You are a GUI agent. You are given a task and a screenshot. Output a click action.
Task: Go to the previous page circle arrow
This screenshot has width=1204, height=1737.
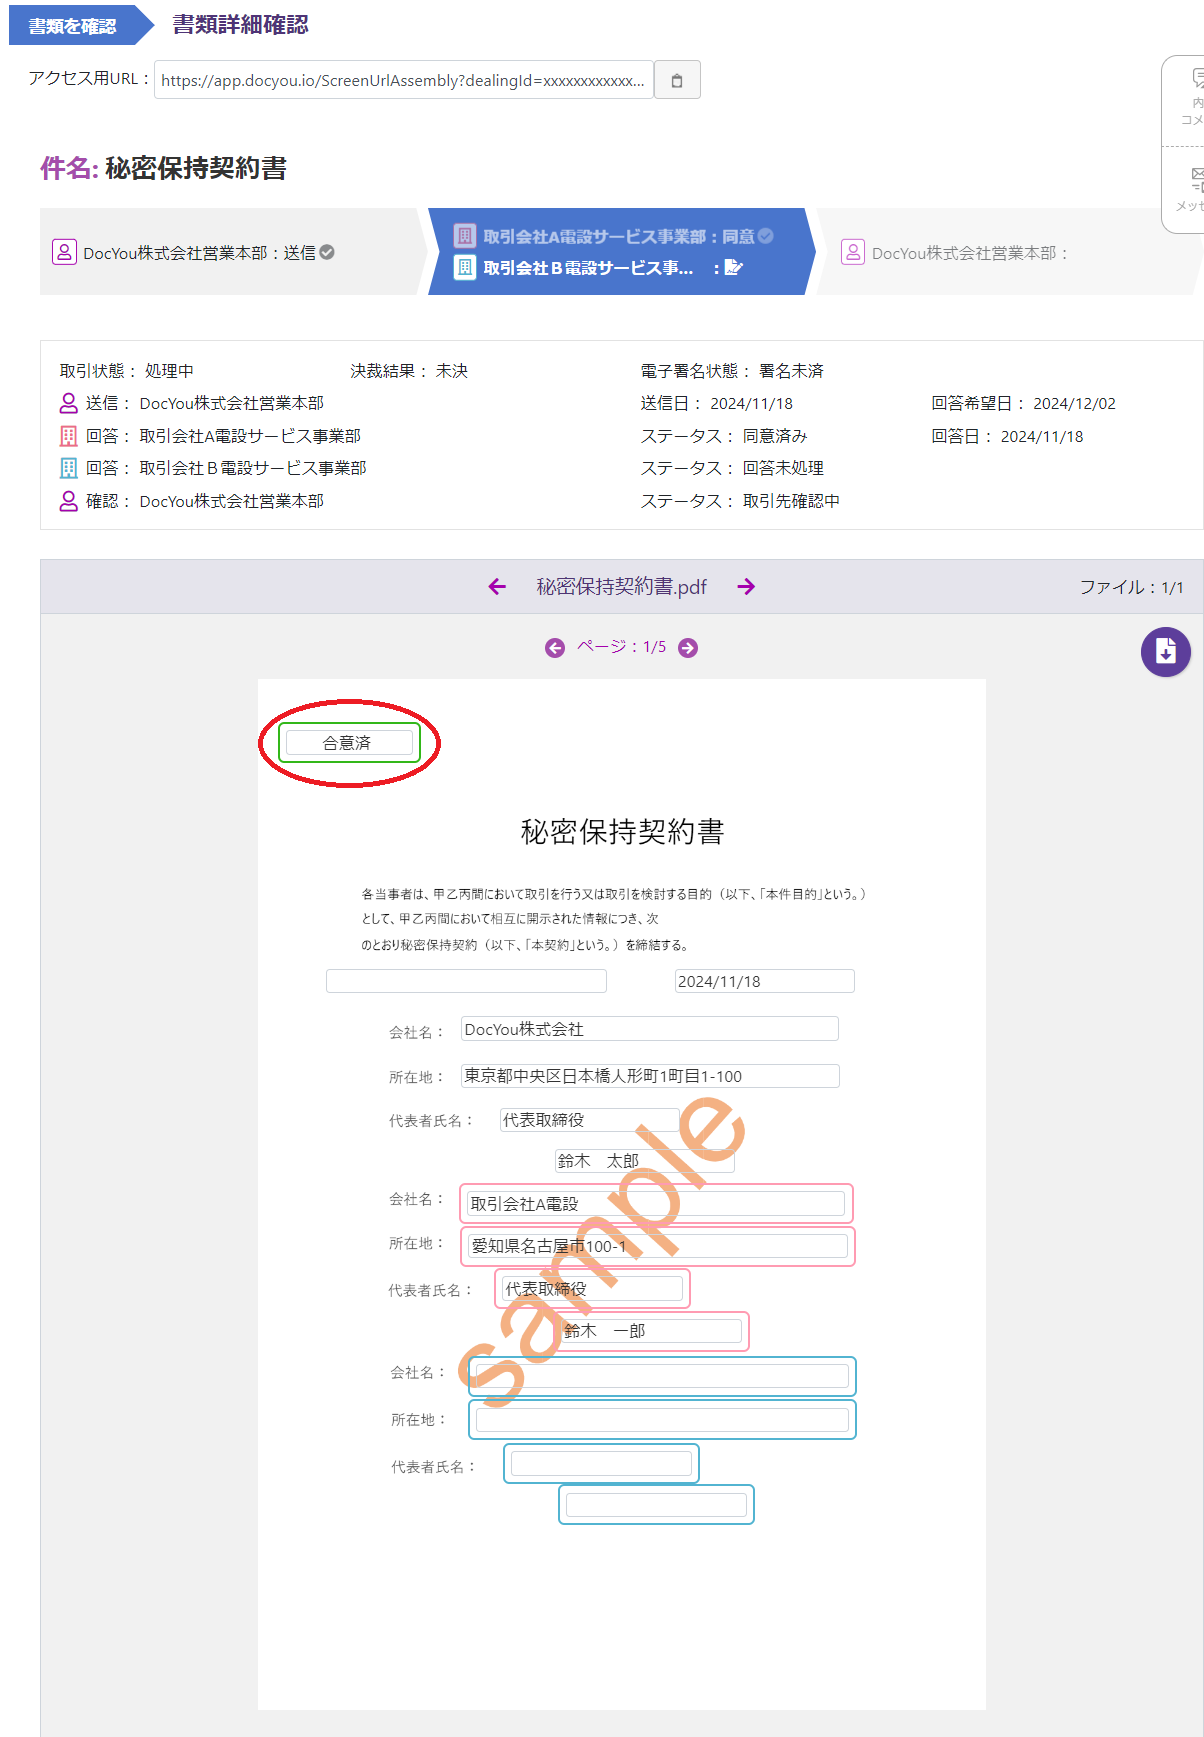tap(555, 648)
